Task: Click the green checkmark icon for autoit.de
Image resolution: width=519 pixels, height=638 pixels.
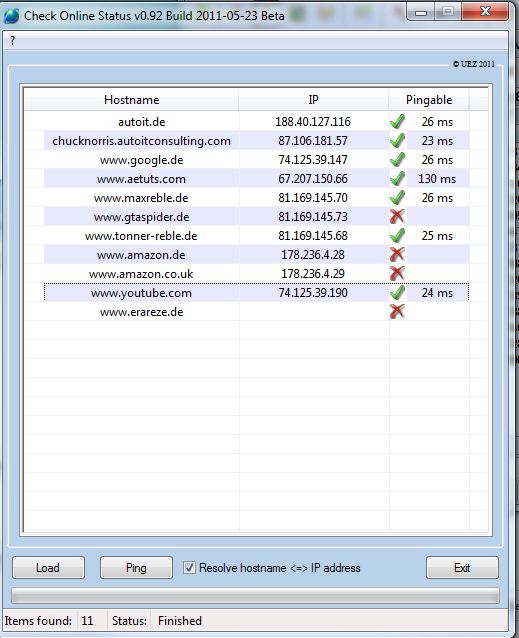Action: coord(397,121)
